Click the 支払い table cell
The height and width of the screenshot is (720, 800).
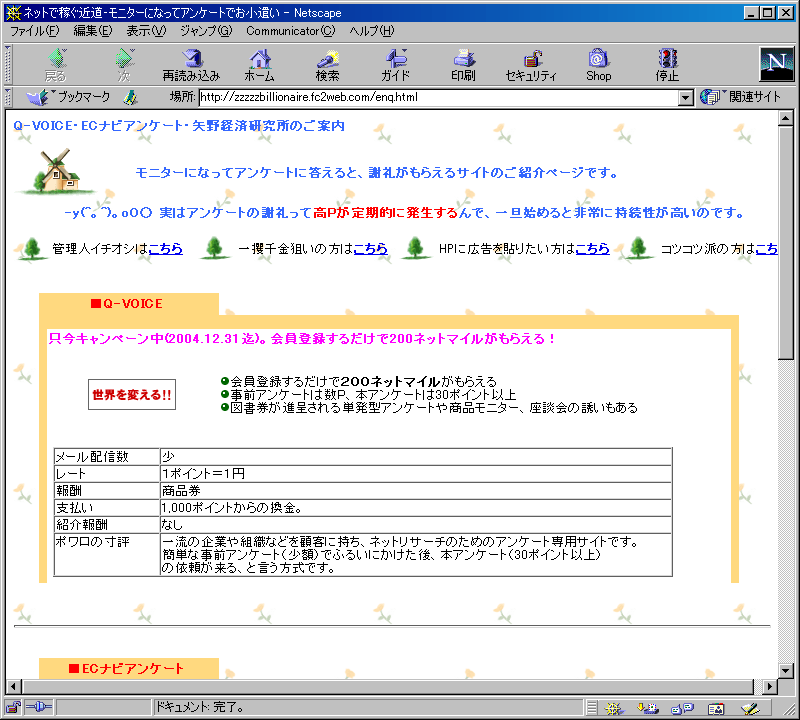click(107, 507)
